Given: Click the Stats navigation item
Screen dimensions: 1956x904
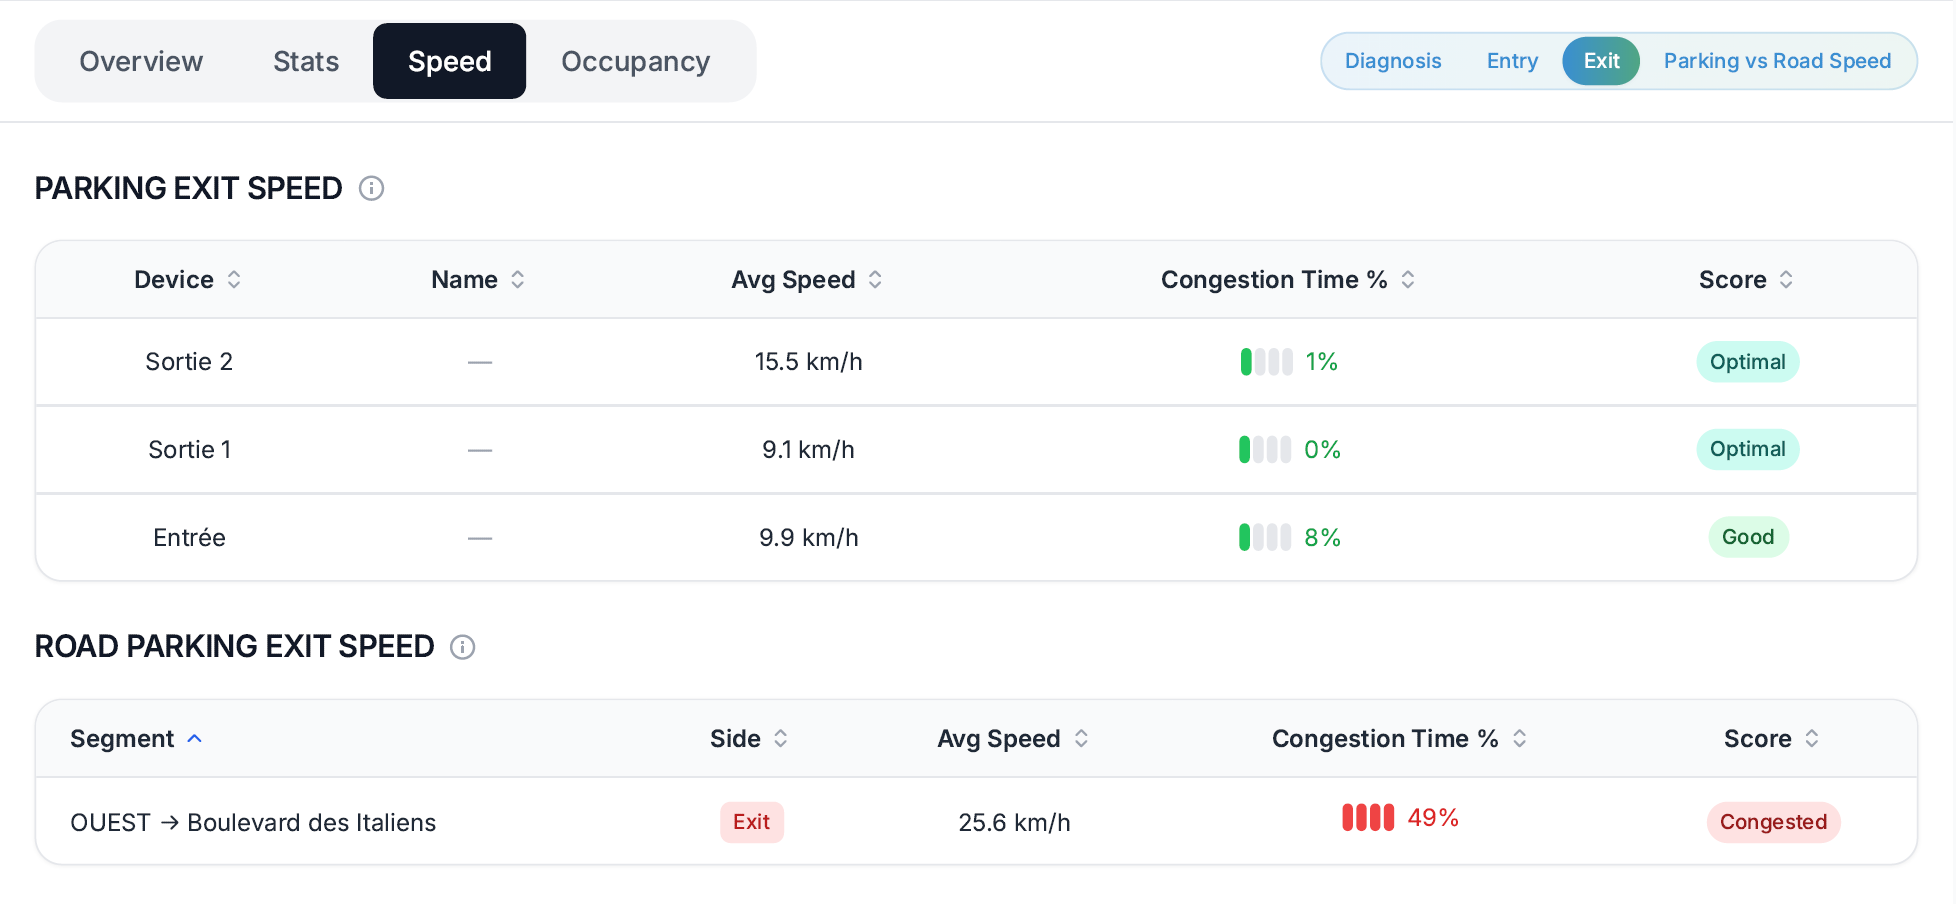Looking at the screenshot, I should (305, 61).
